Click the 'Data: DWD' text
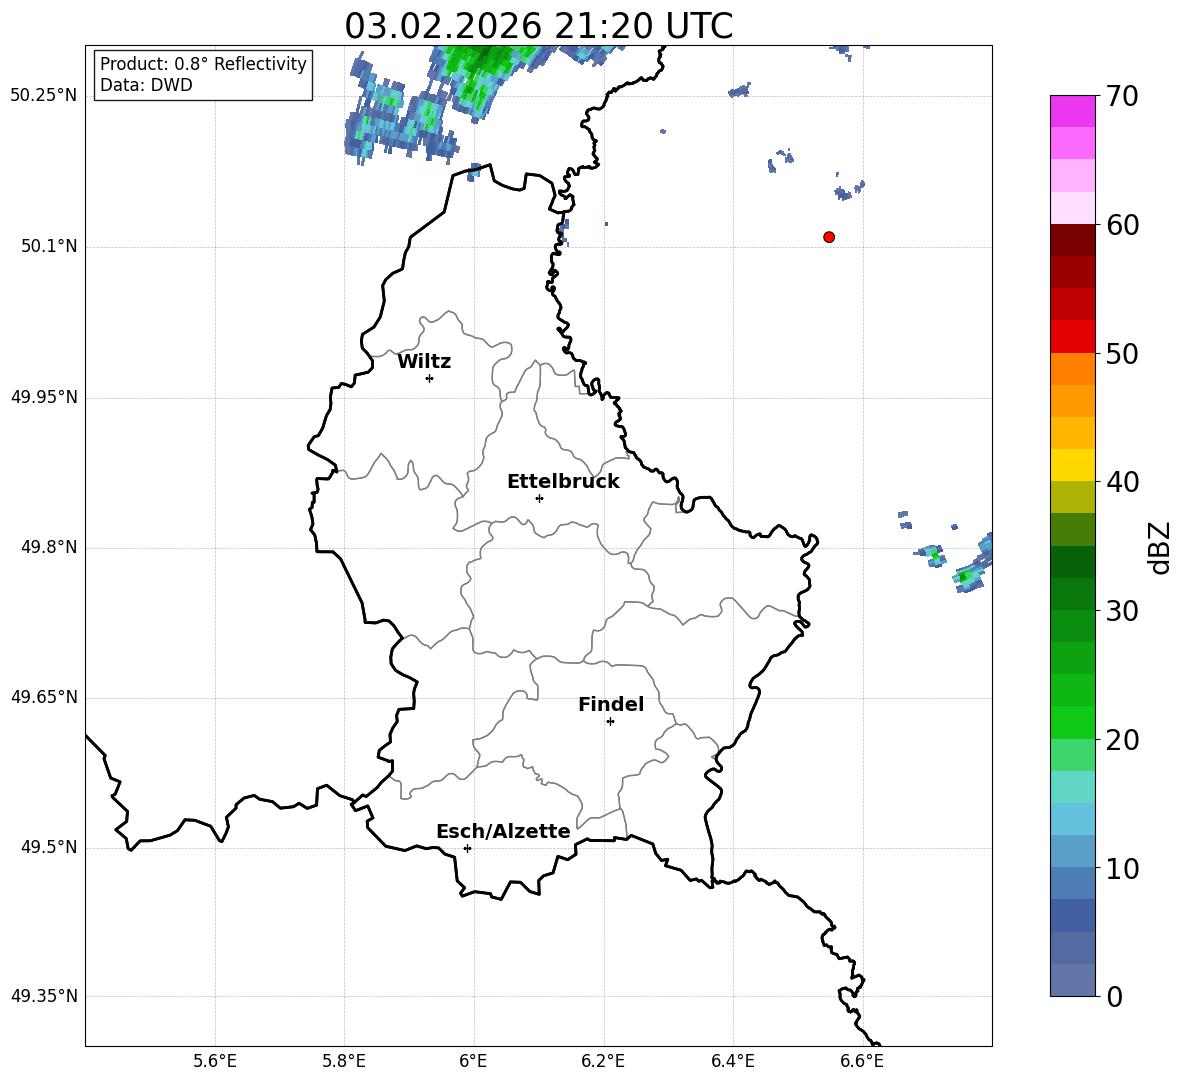The width and height of the screenshot is (1184, 1081). [146, 85]
